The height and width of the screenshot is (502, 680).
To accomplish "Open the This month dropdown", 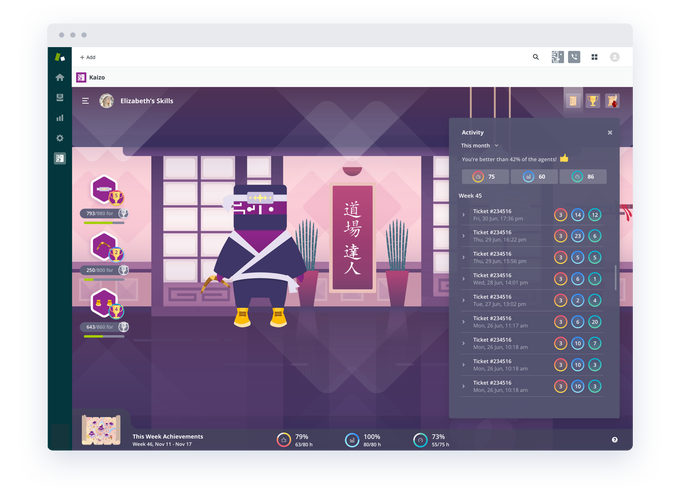I will 480,145.
